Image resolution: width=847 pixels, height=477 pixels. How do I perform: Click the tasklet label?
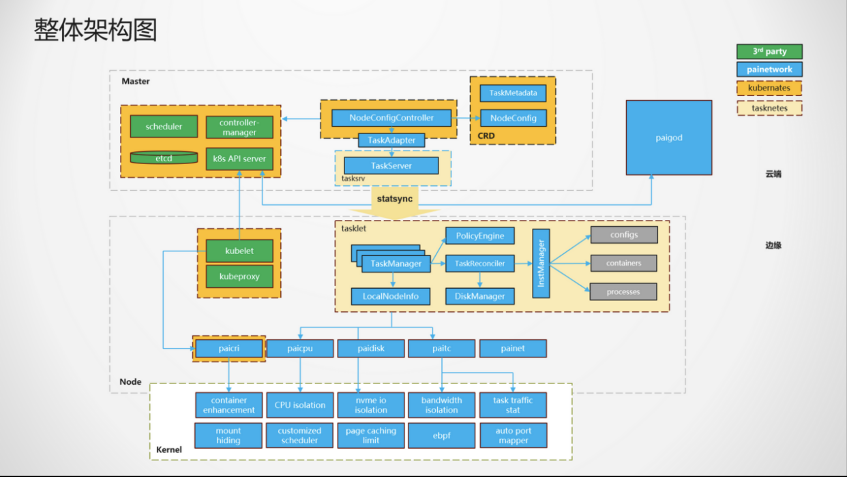point(353,229)
